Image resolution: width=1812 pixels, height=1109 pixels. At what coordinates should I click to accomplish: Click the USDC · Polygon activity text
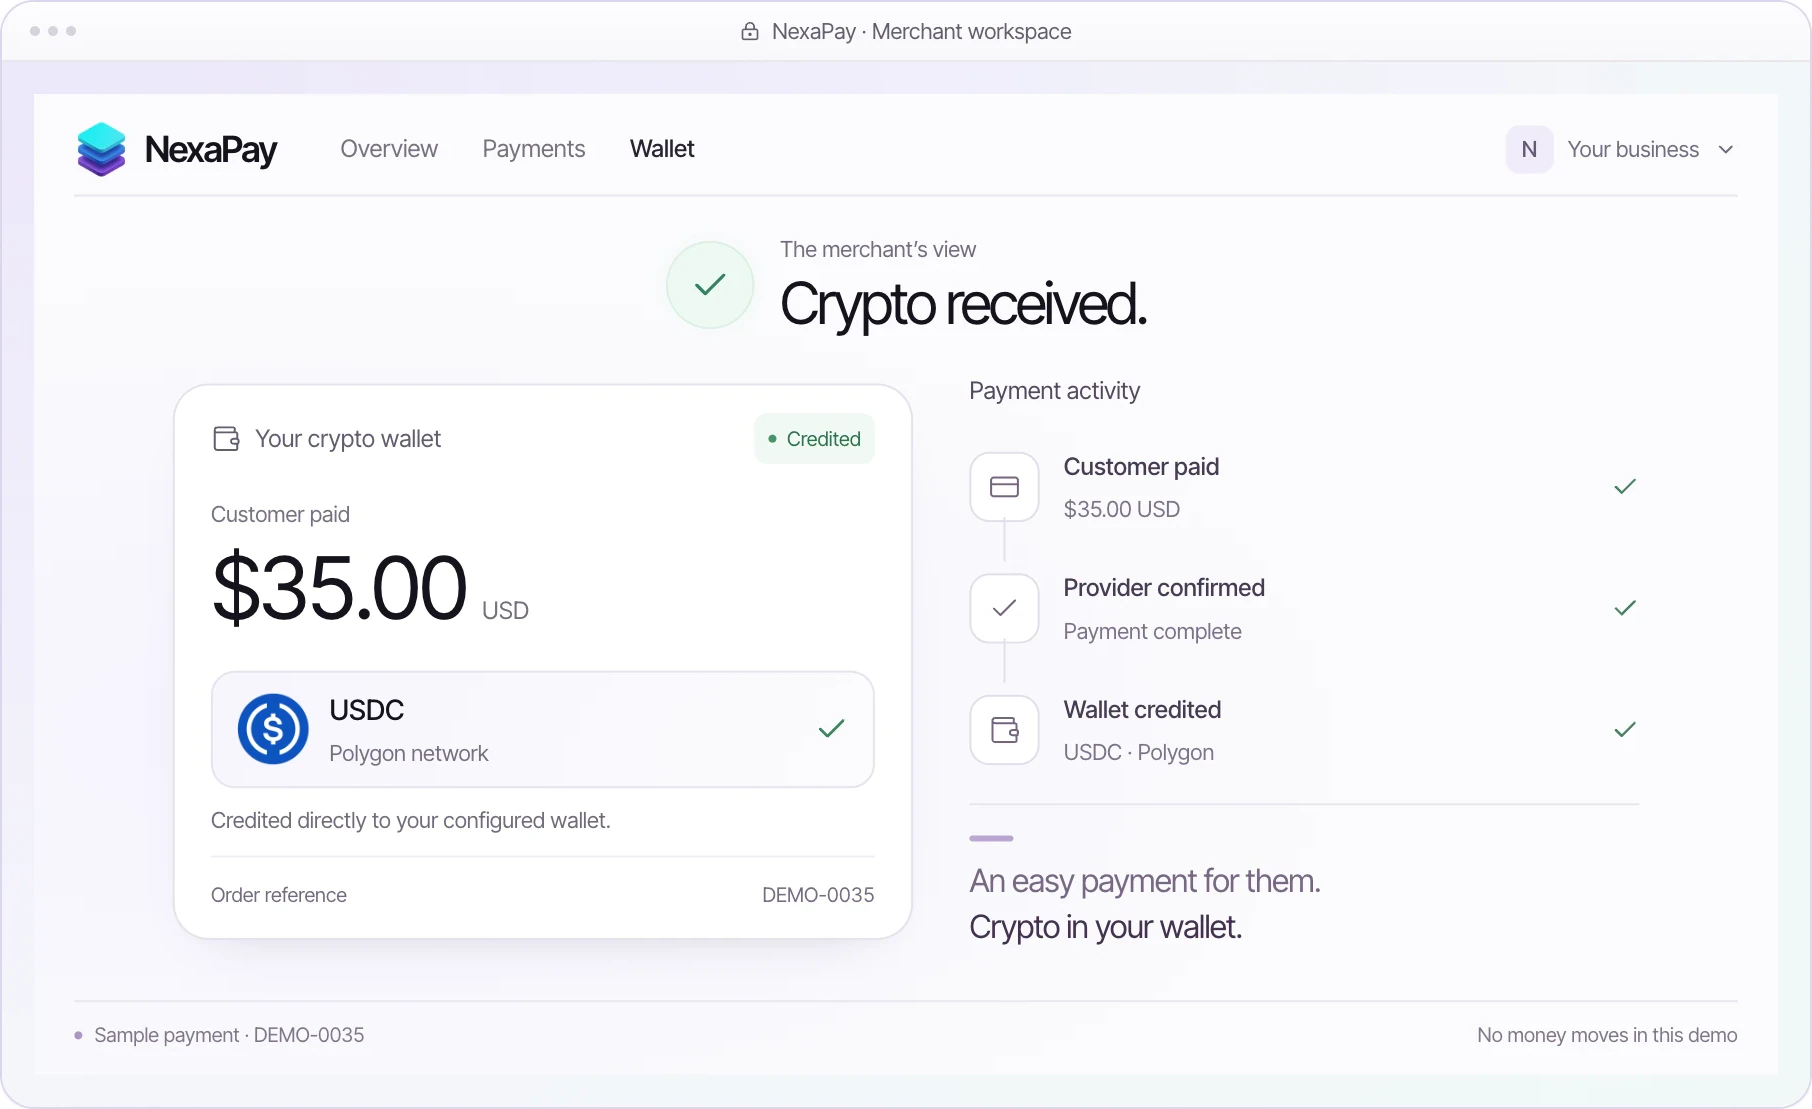click(1139, 753)
